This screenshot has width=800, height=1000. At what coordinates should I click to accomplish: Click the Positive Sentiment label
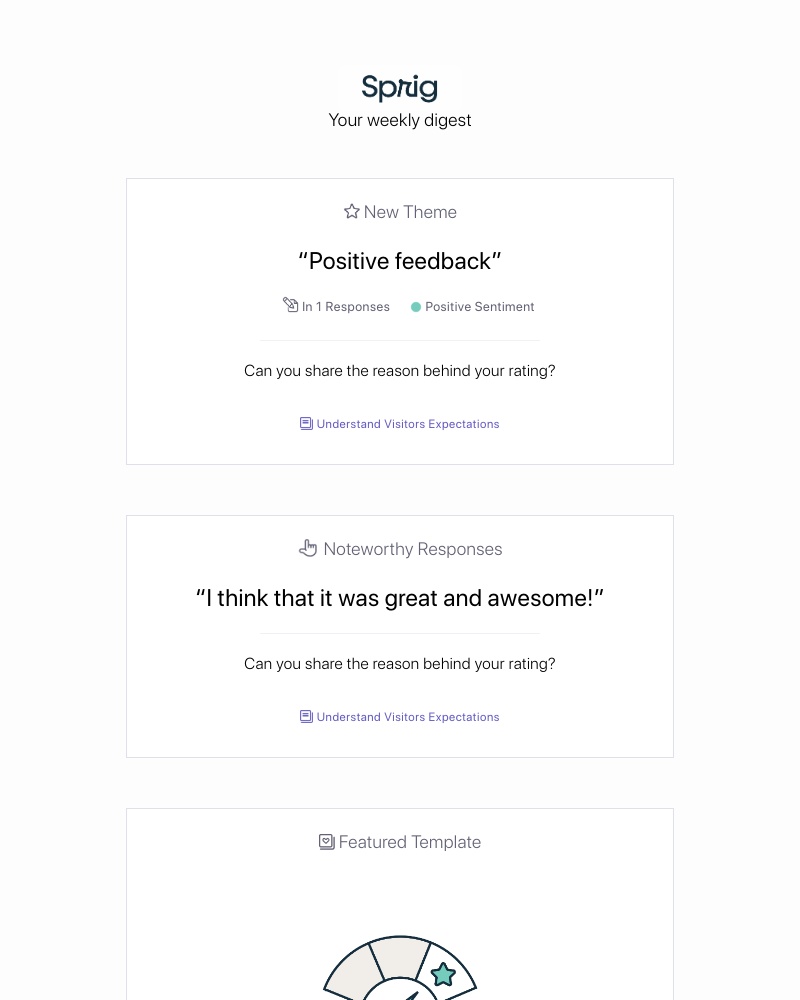click(x=480, y=307)
